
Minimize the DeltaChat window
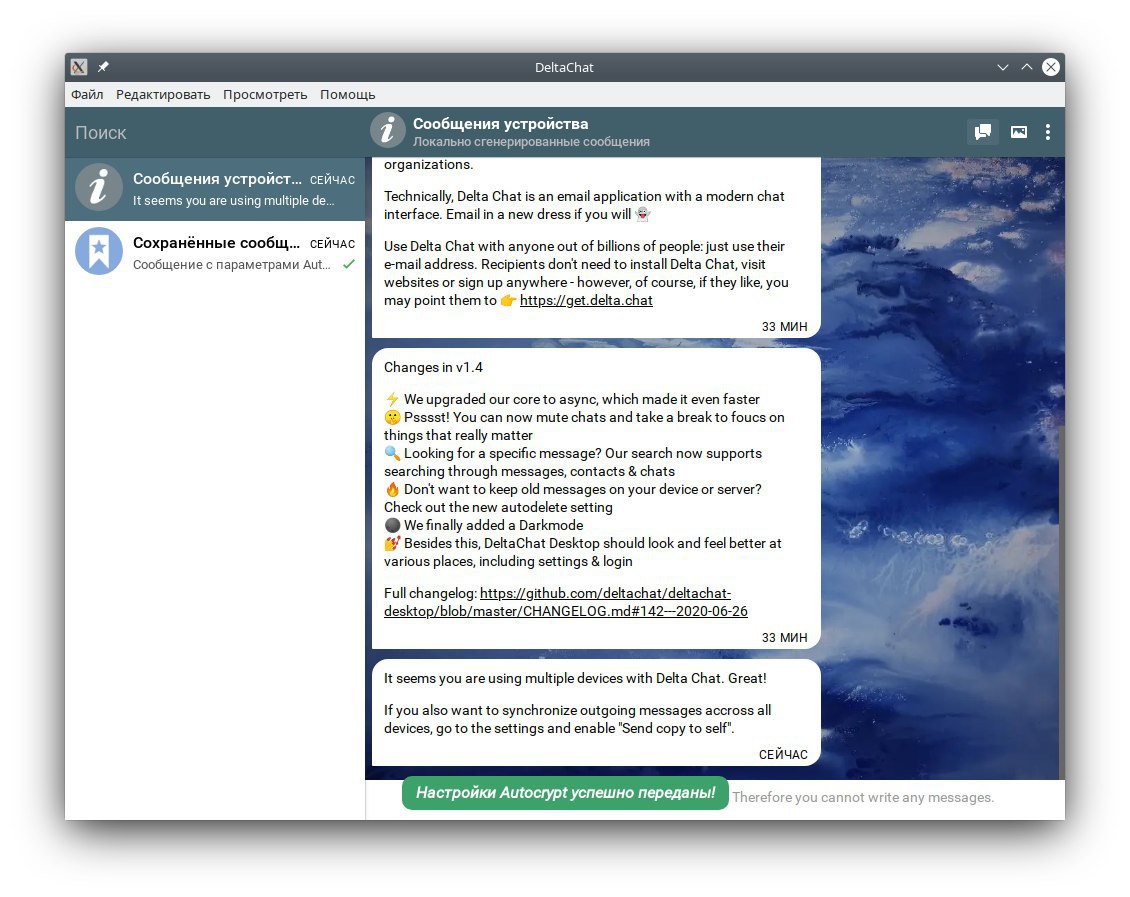tap(1002, 67)
